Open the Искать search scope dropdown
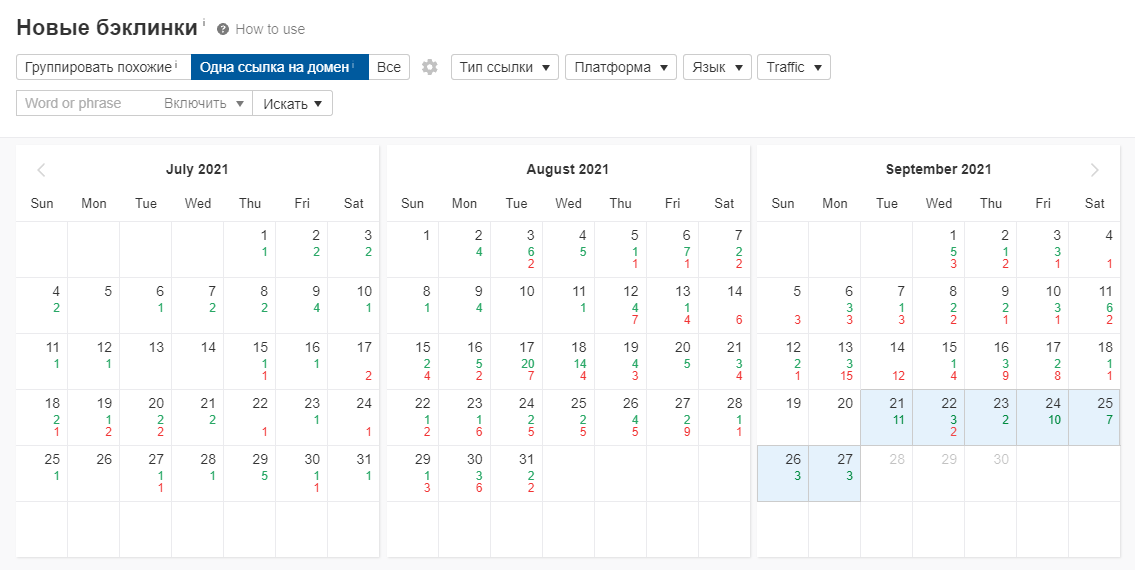The width and height of the screenshot is (1135, 570). coord(292,103)
